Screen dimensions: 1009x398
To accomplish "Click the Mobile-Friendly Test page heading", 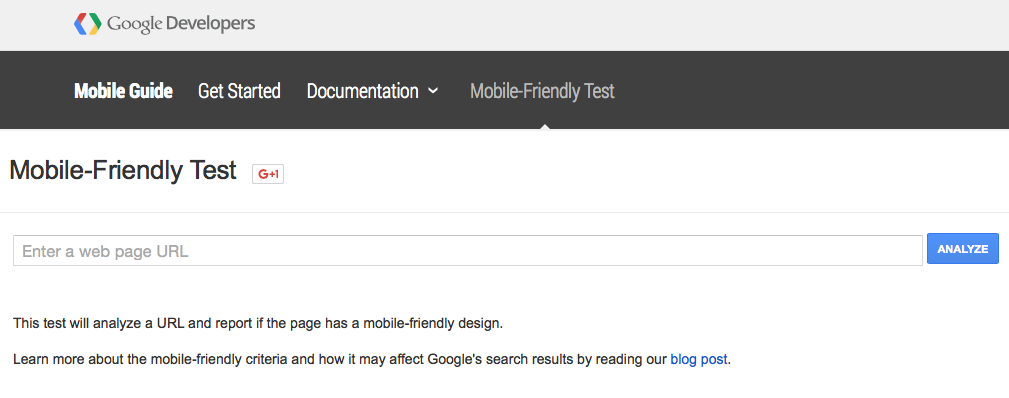I will coord(123,171).
